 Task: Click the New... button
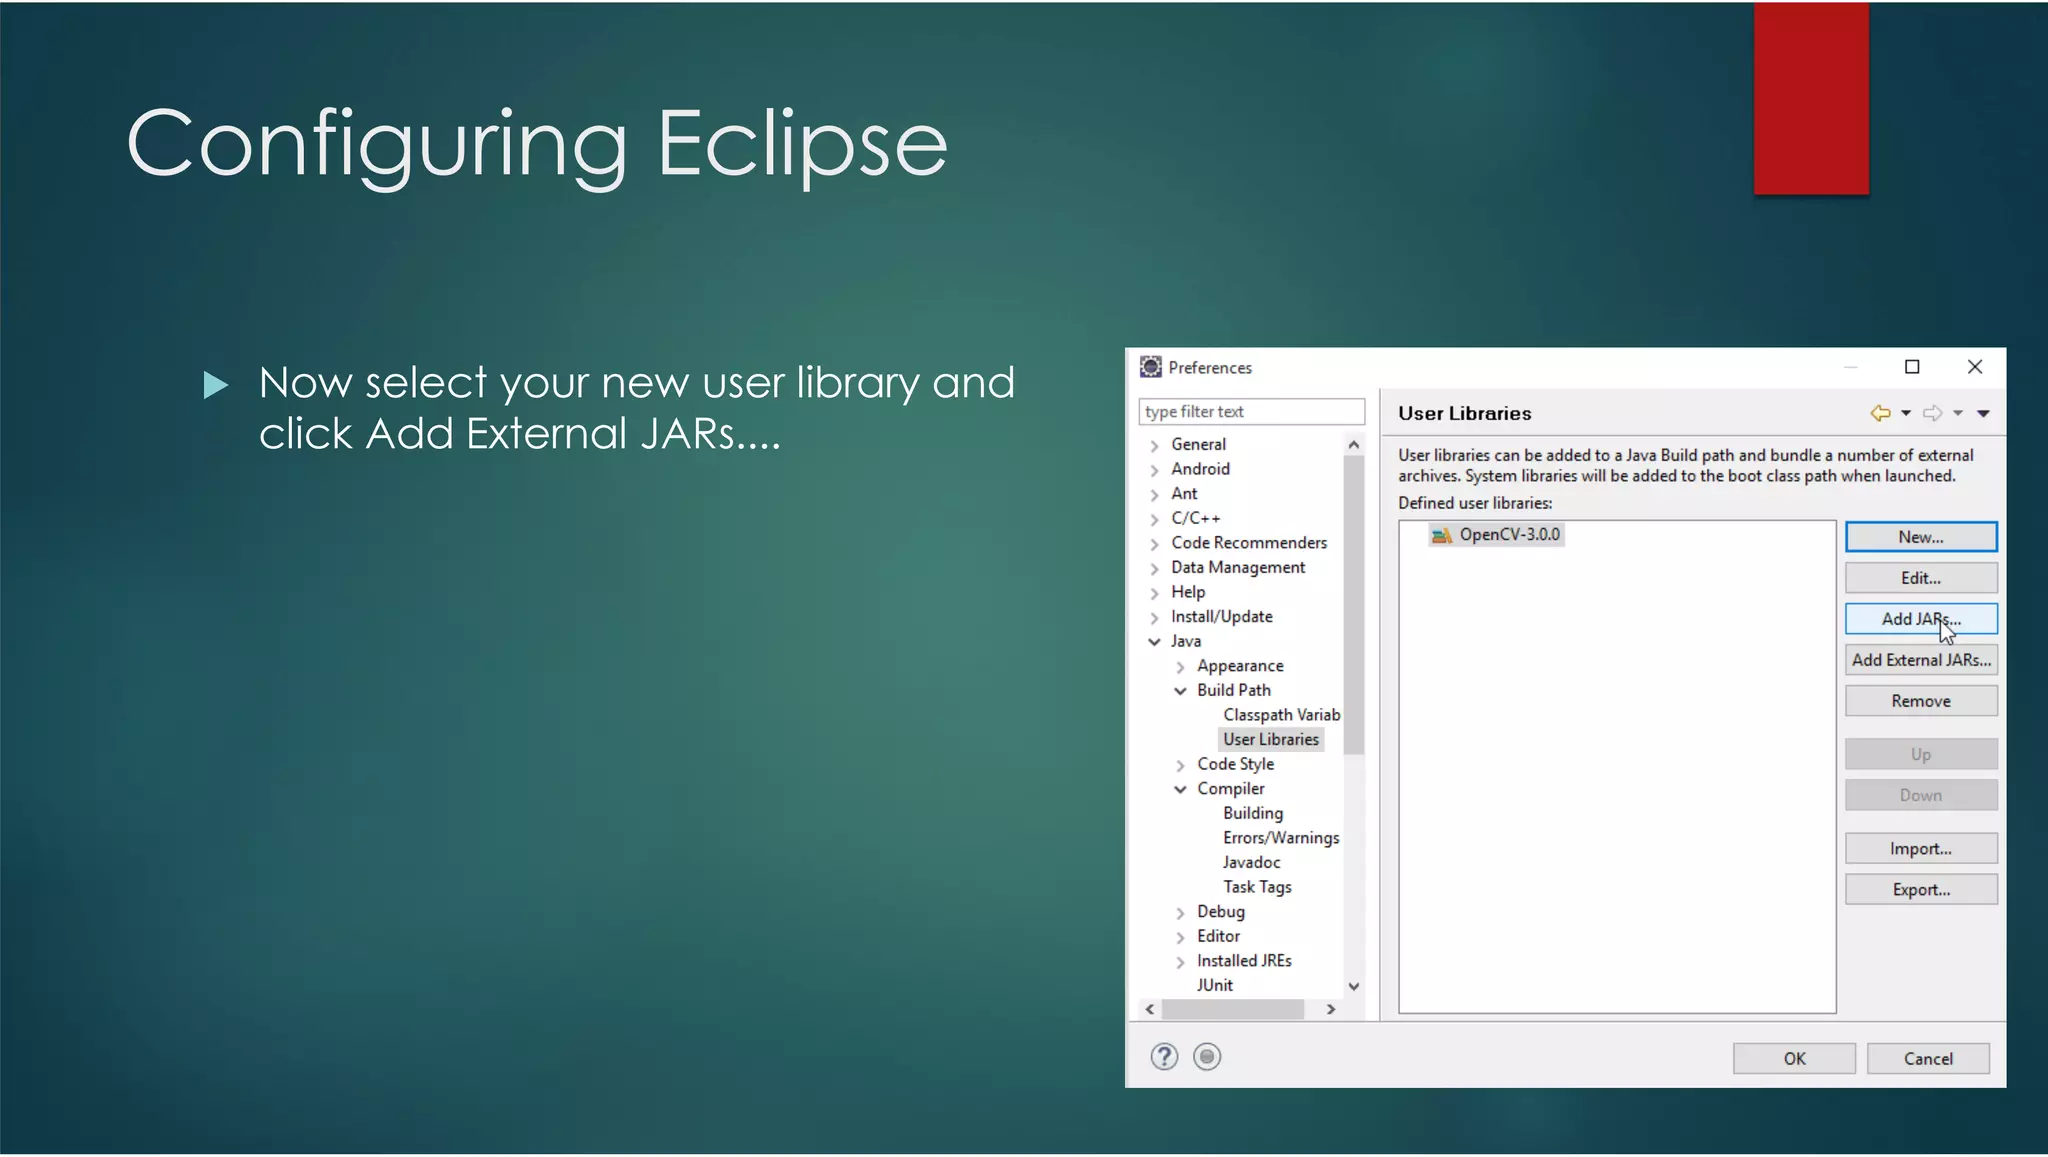point(1920,537)
